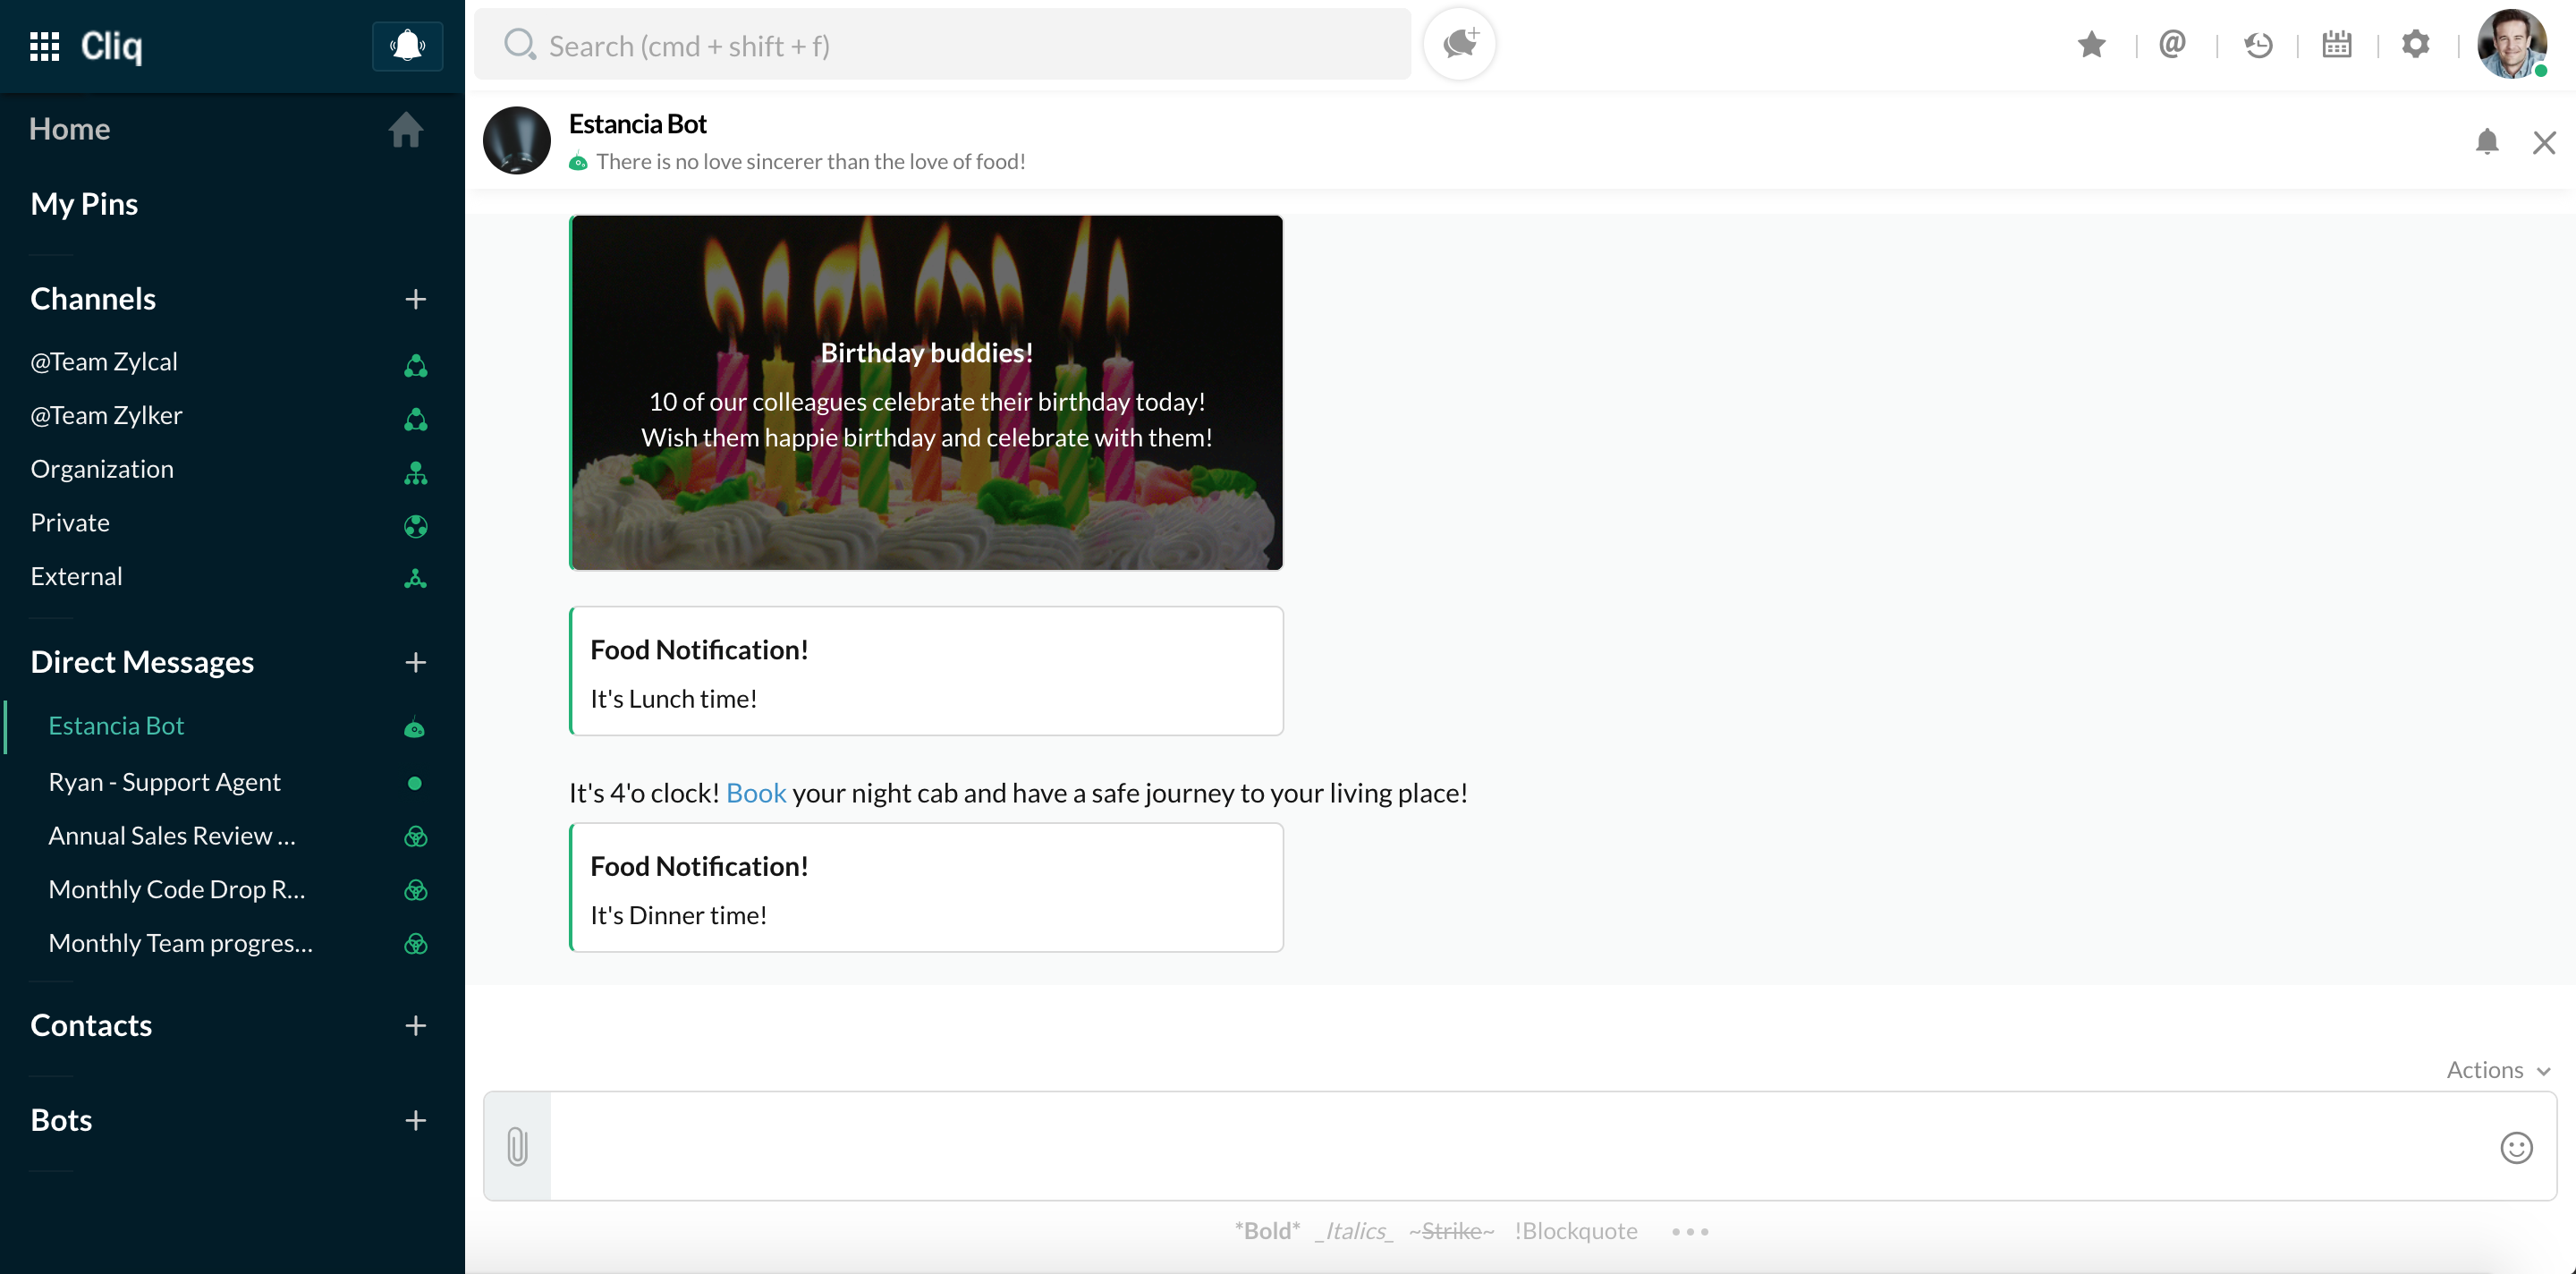This screenshot has height=1274, width=2576.
Task: Open calendar icon in top bar
Action: [x=2336, y=45]
